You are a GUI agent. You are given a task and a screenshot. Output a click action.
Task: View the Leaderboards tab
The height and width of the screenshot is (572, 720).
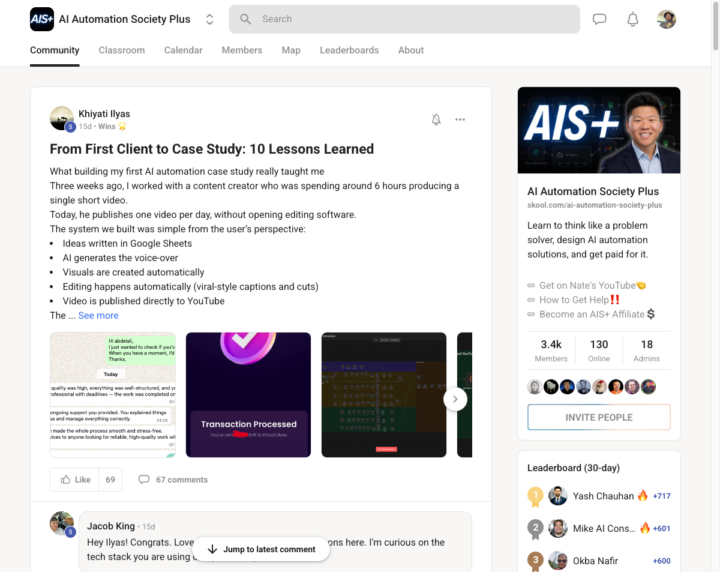click(349, 50)
